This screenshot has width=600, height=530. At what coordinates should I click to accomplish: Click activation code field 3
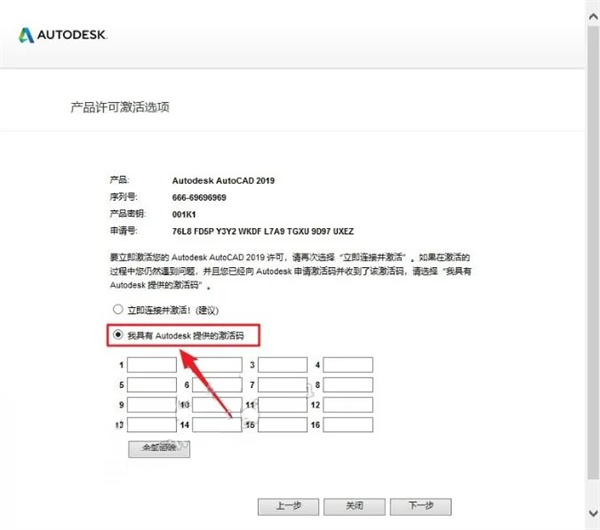tap(282, 365)
